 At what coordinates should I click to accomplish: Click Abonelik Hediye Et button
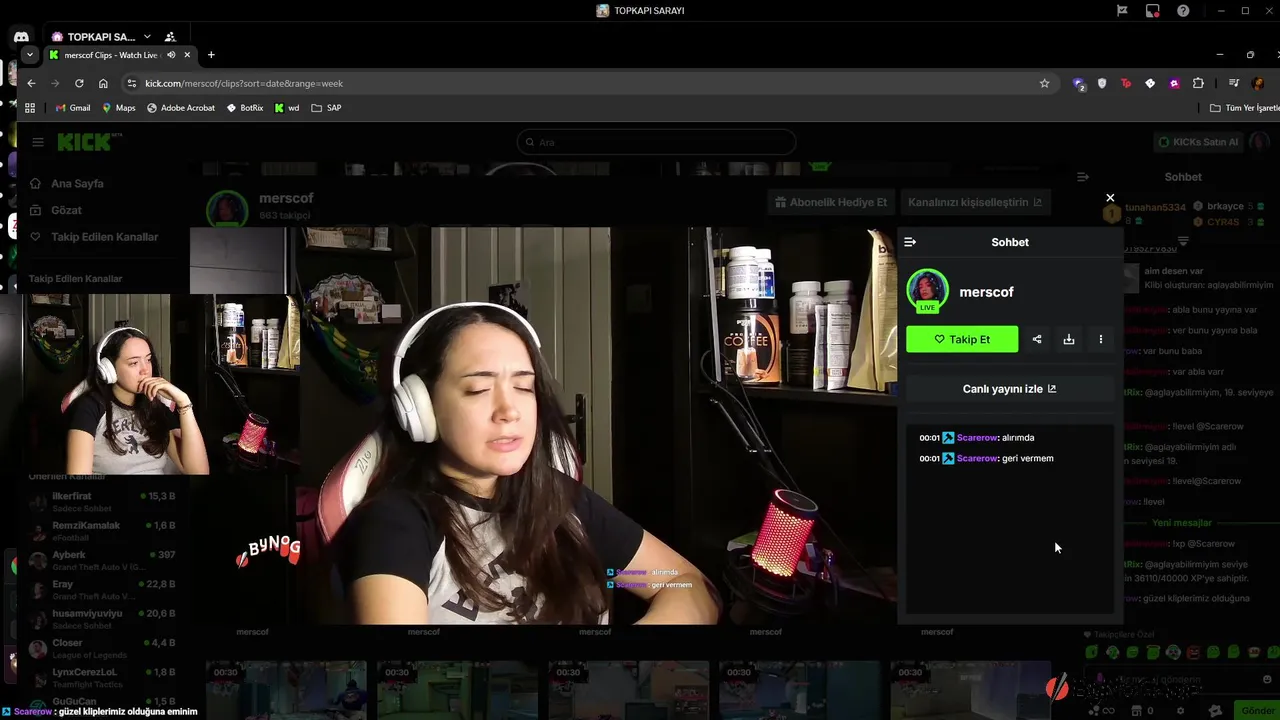point(831,202)
